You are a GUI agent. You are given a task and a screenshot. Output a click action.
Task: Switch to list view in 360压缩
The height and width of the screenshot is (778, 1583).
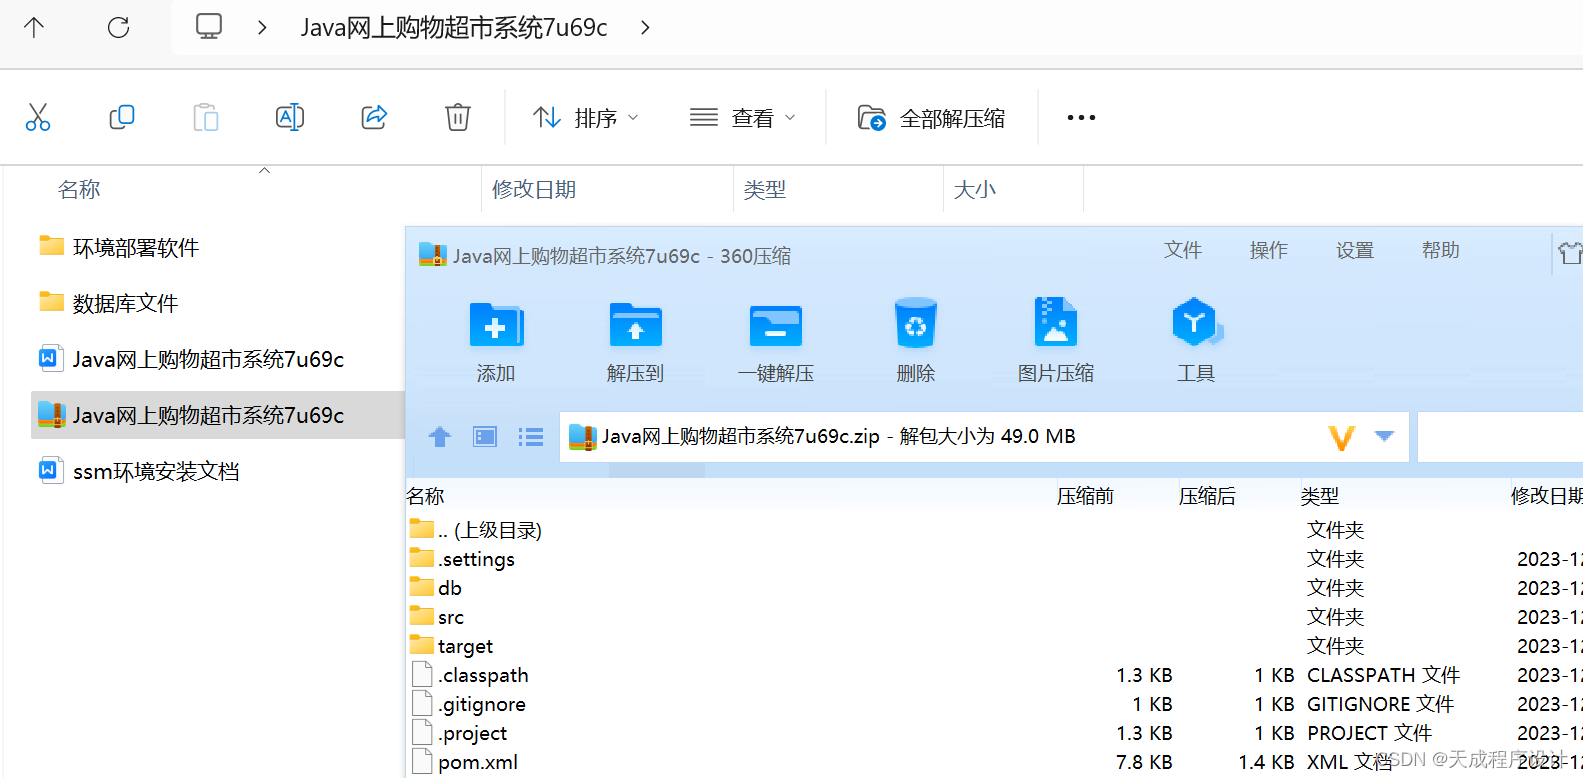point(531,437)
